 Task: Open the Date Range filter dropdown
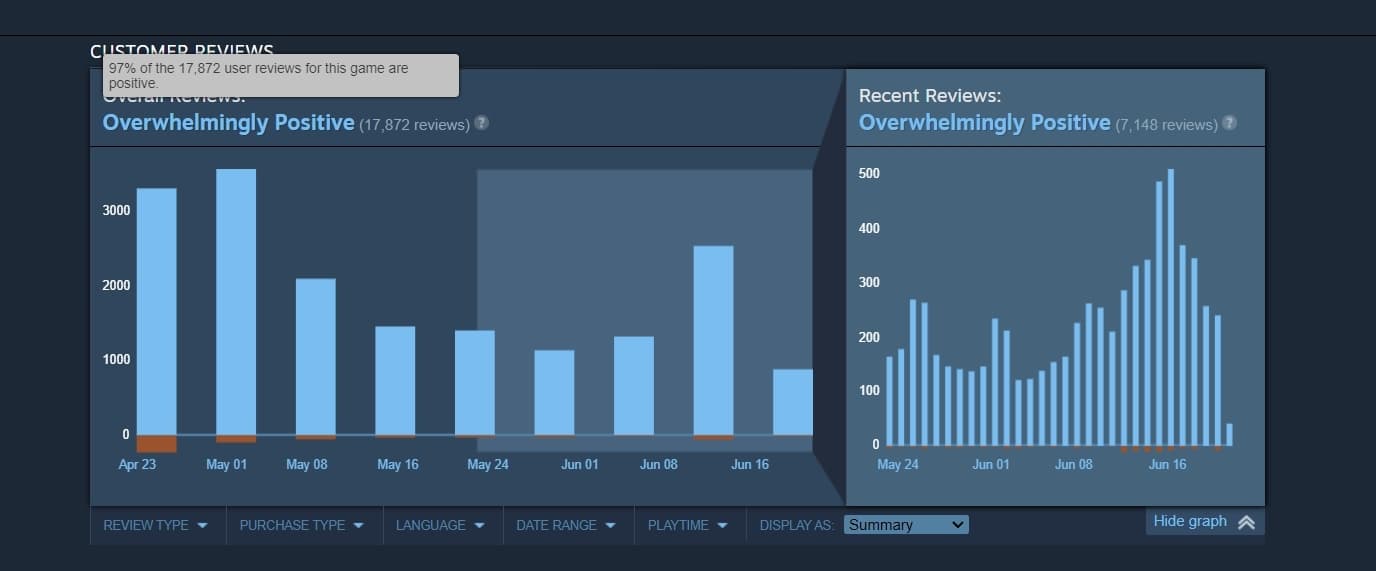[x=566, y=525]
